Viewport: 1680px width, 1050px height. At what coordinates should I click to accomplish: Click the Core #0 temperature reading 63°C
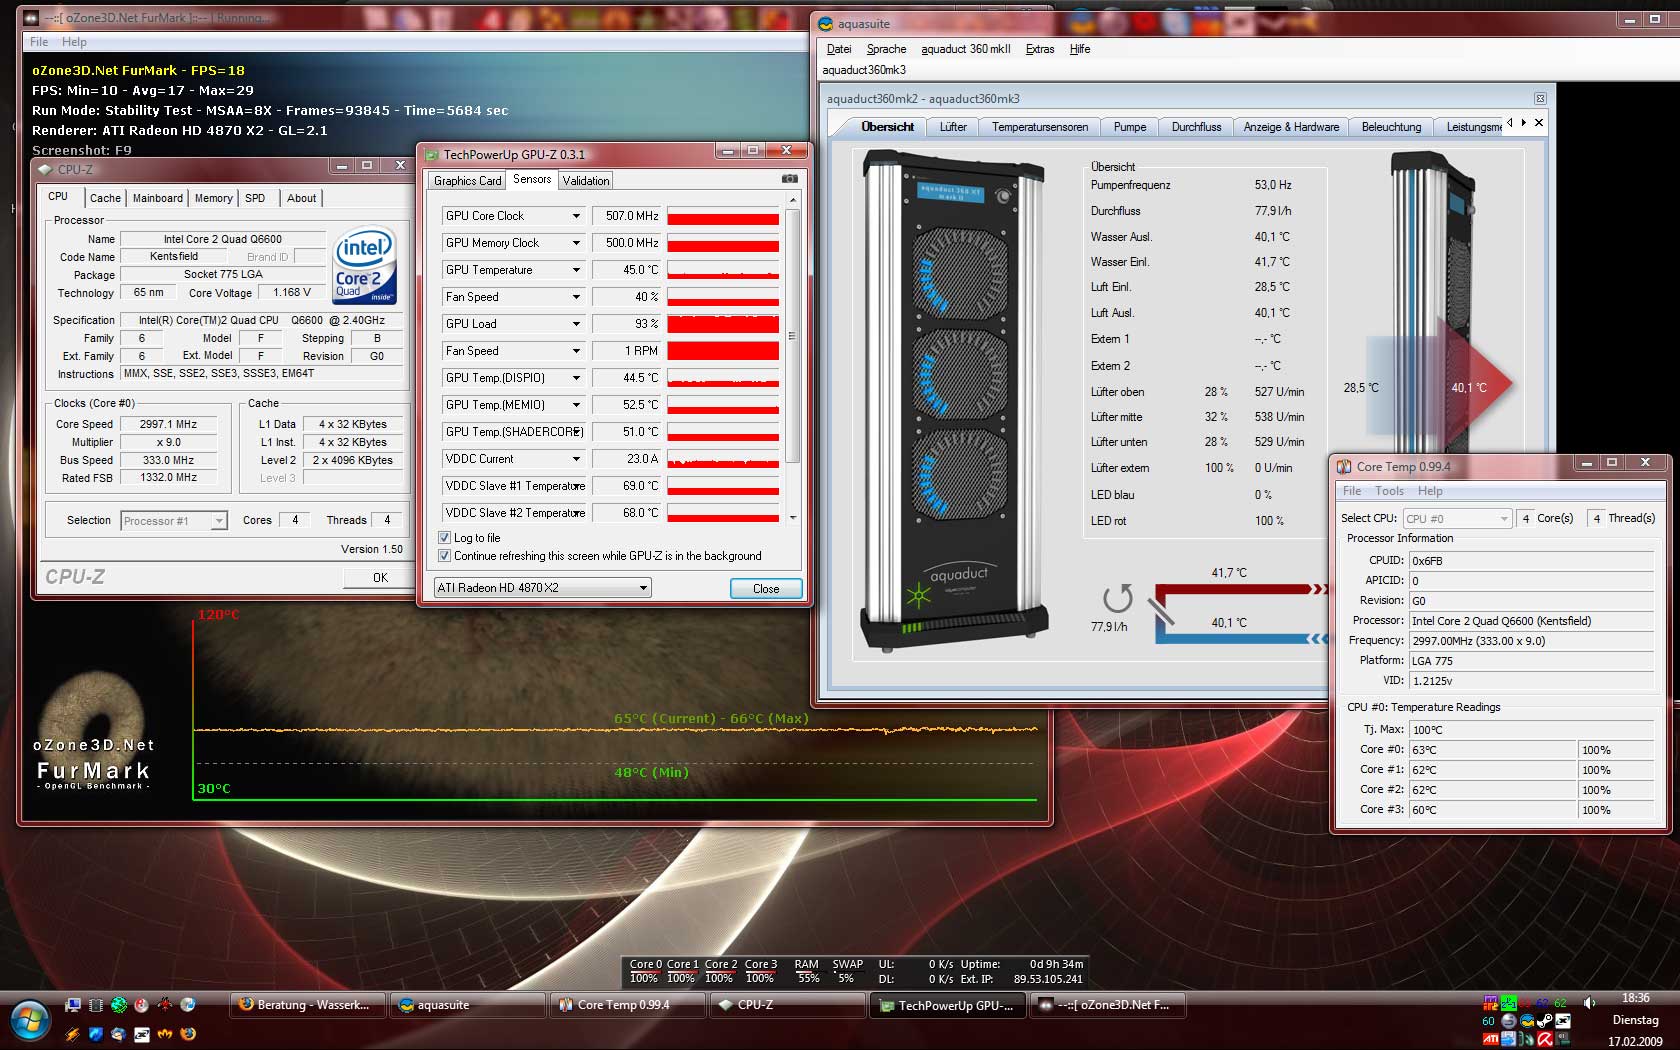(x=1492, y=750)
